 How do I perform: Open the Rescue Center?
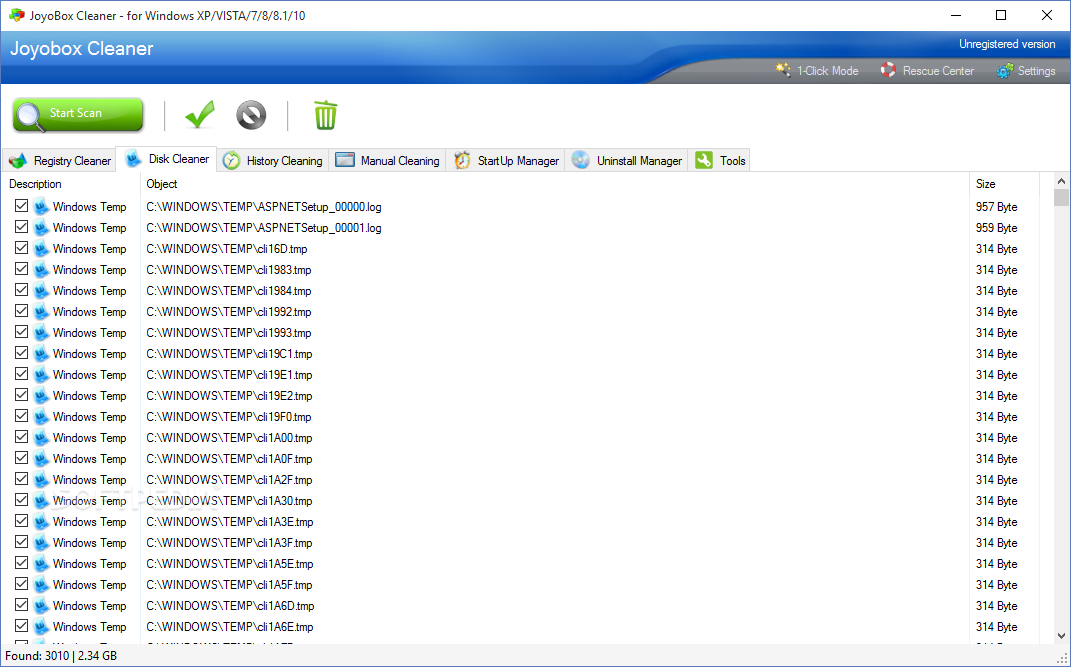pyautogui.click(x=927, y=70)
